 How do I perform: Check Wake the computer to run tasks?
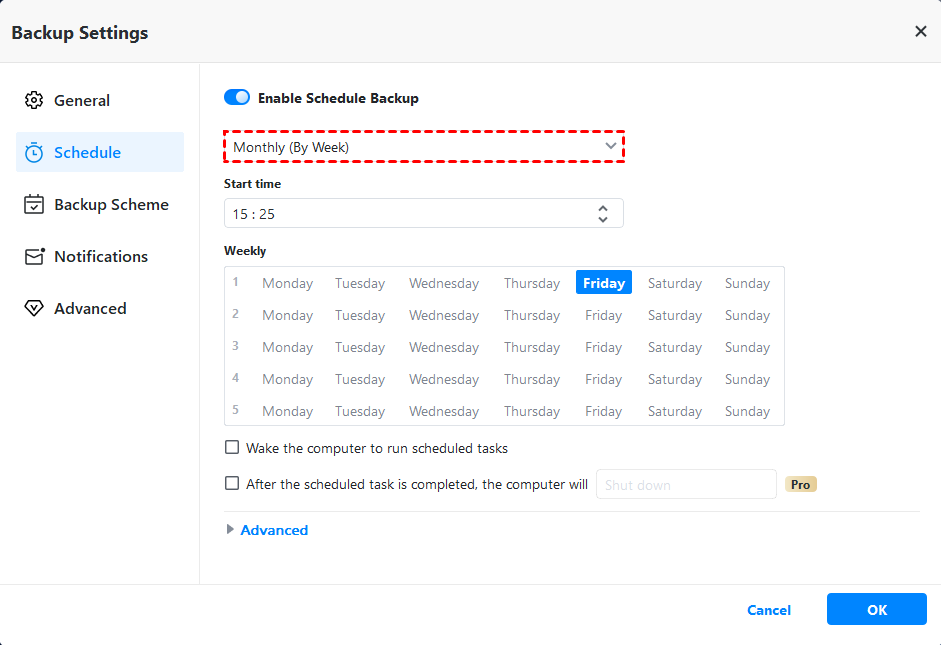[232, 448]
